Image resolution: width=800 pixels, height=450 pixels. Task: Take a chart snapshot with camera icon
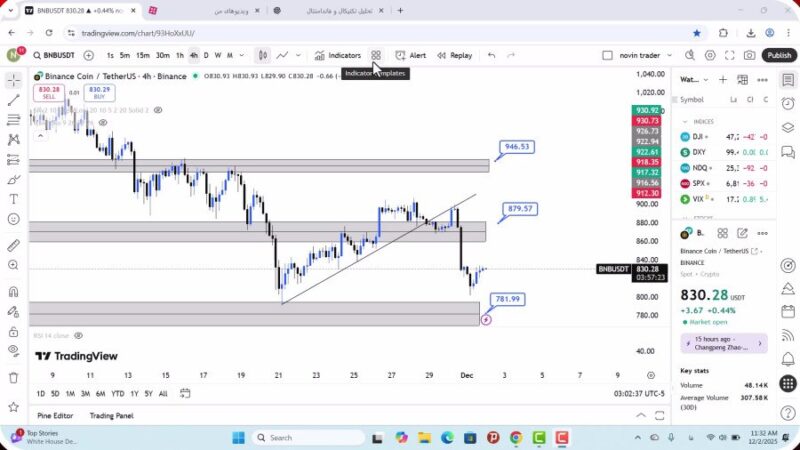(x=751, y=56)
